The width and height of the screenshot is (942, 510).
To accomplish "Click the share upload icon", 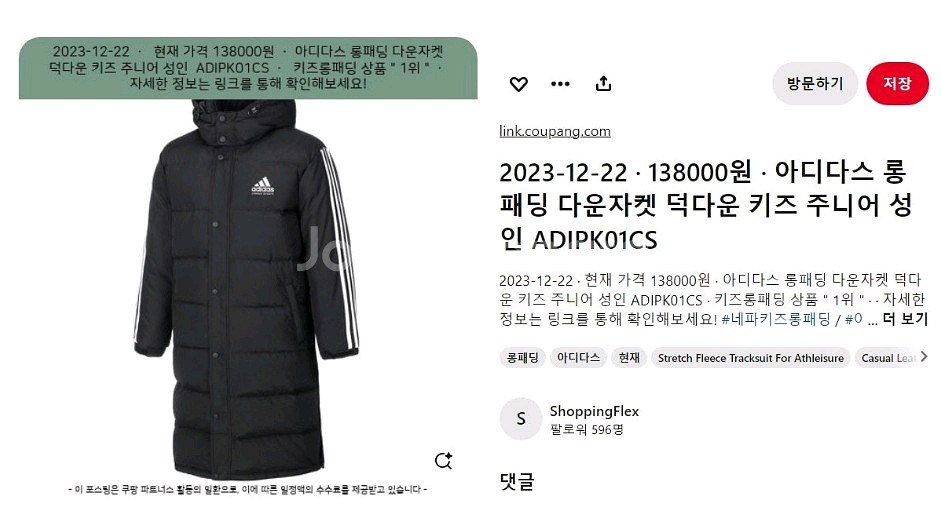I will click(603, 83).
